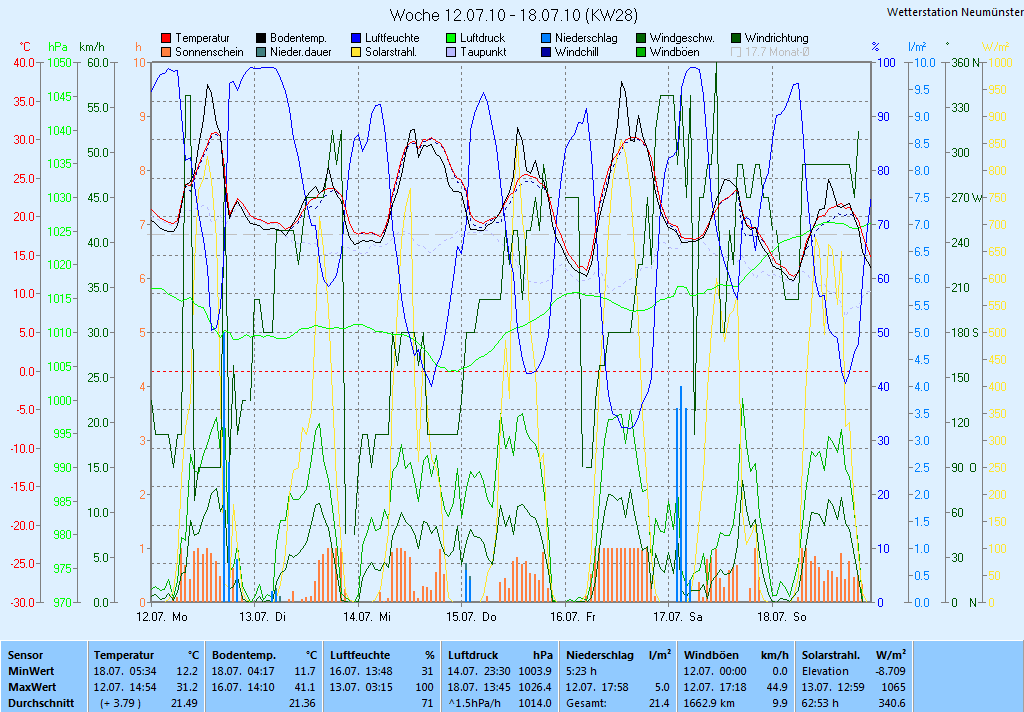1024x712 pixels.
Task: Click the Bodentemp. table header
Action: (x=244, y=655)
